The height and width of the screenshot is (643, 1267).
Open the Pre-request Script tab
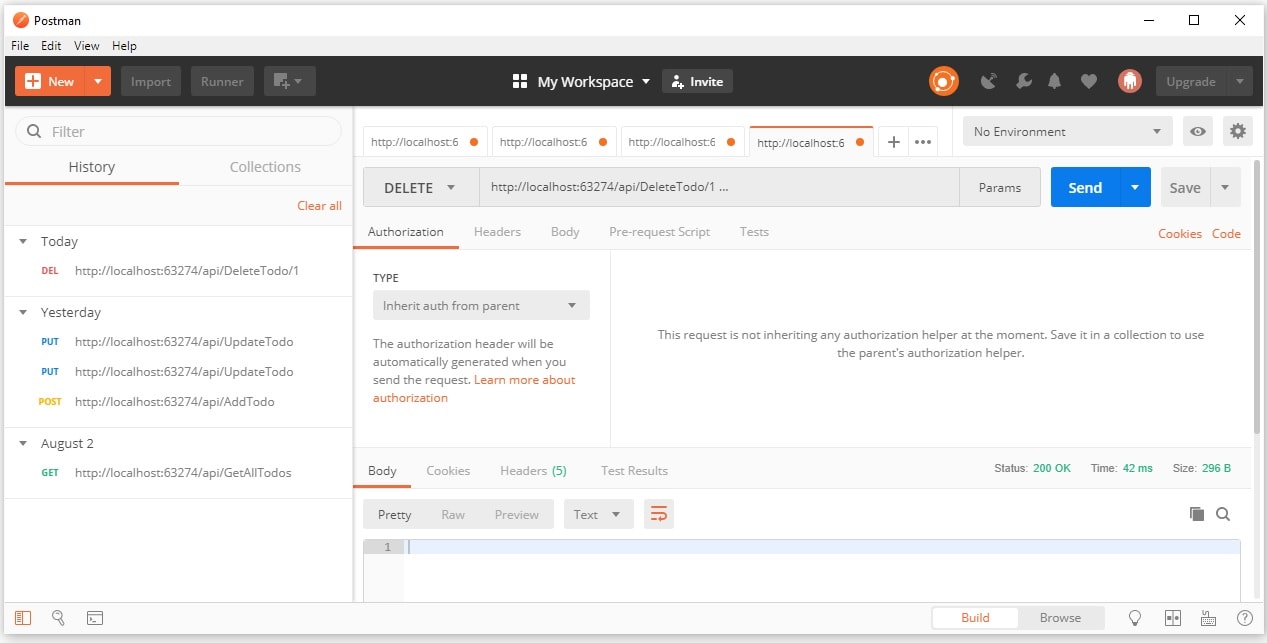659,232
